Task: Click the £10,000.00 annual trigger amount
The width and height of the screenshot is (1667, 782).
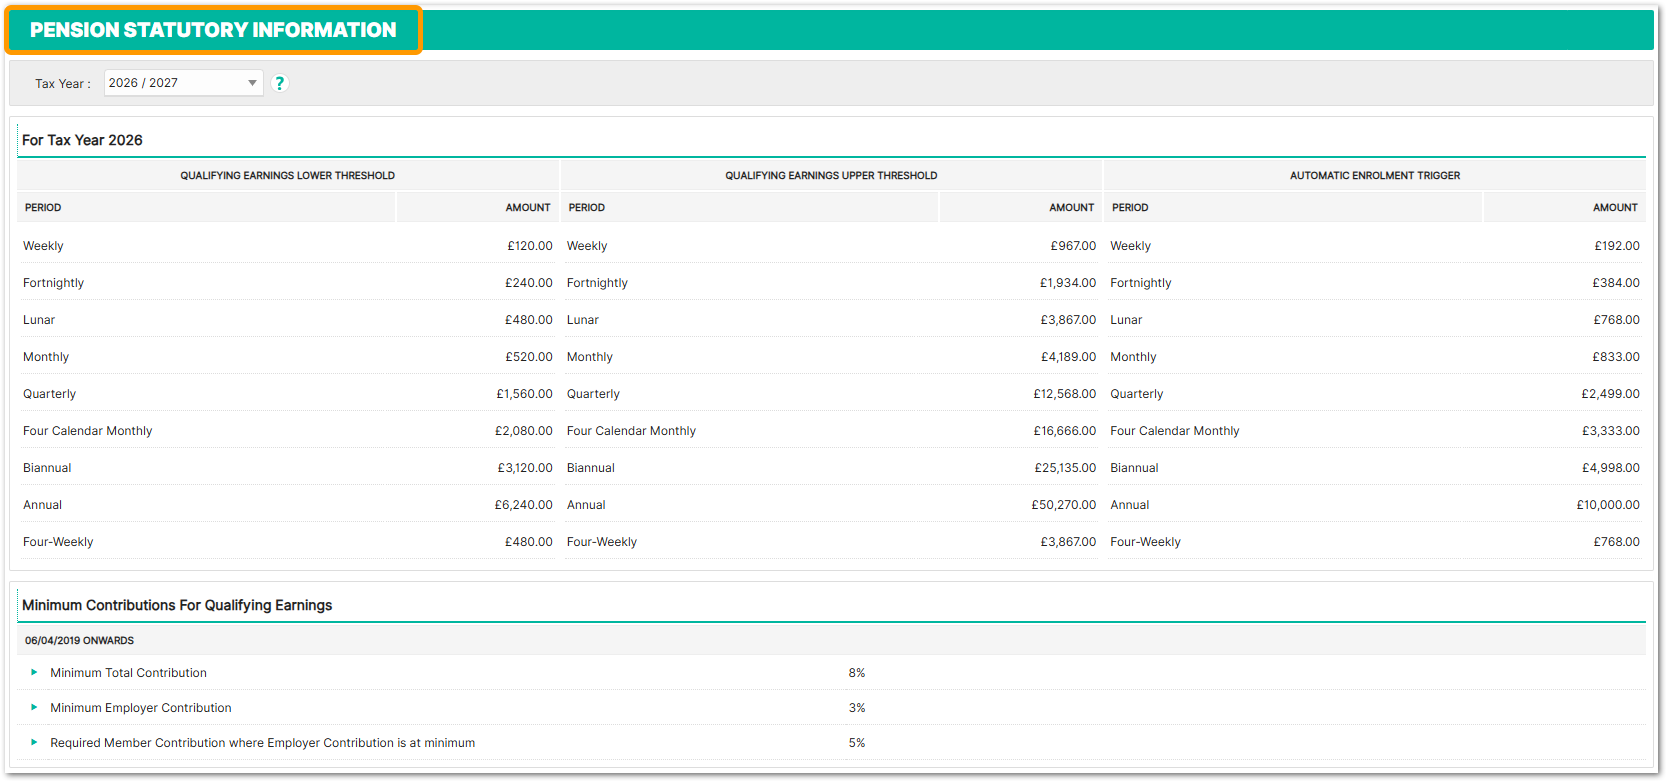Action: [1607, 505]
